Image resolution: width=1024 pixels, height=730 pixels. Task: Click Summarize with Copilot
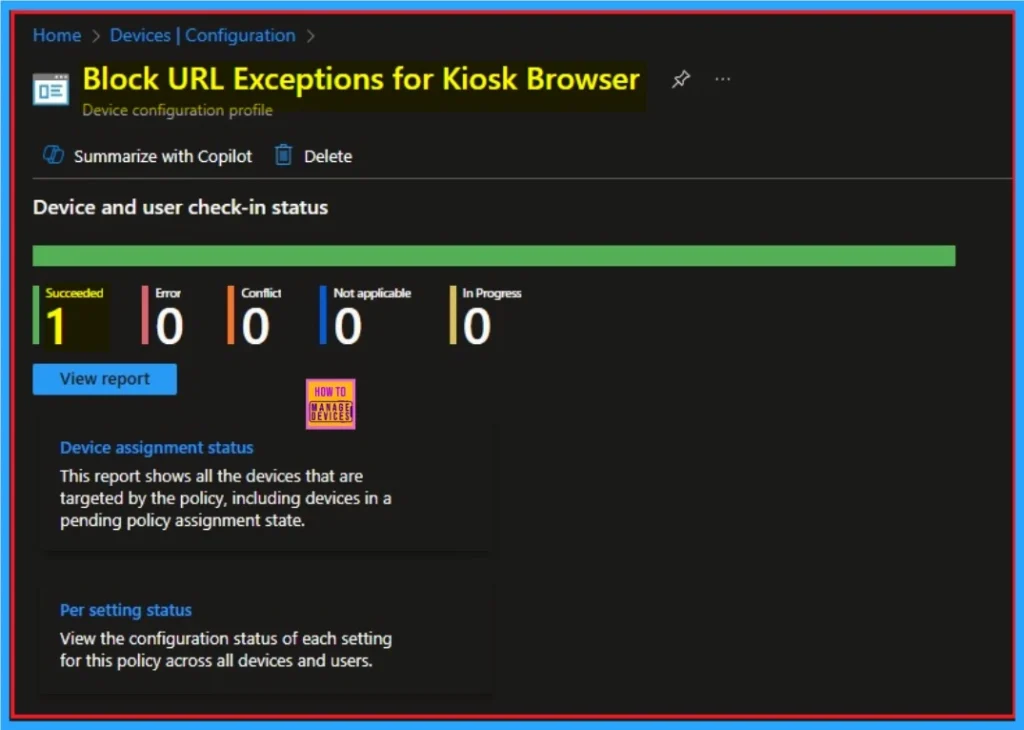[x=163, y=156]
